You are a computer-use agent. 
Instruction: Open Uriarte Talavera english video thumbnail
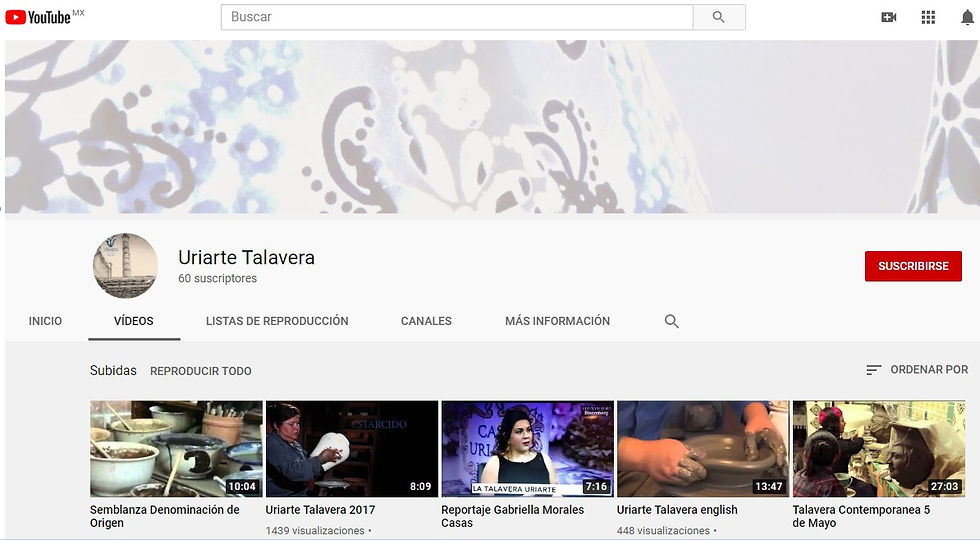(x=703, y=449)
